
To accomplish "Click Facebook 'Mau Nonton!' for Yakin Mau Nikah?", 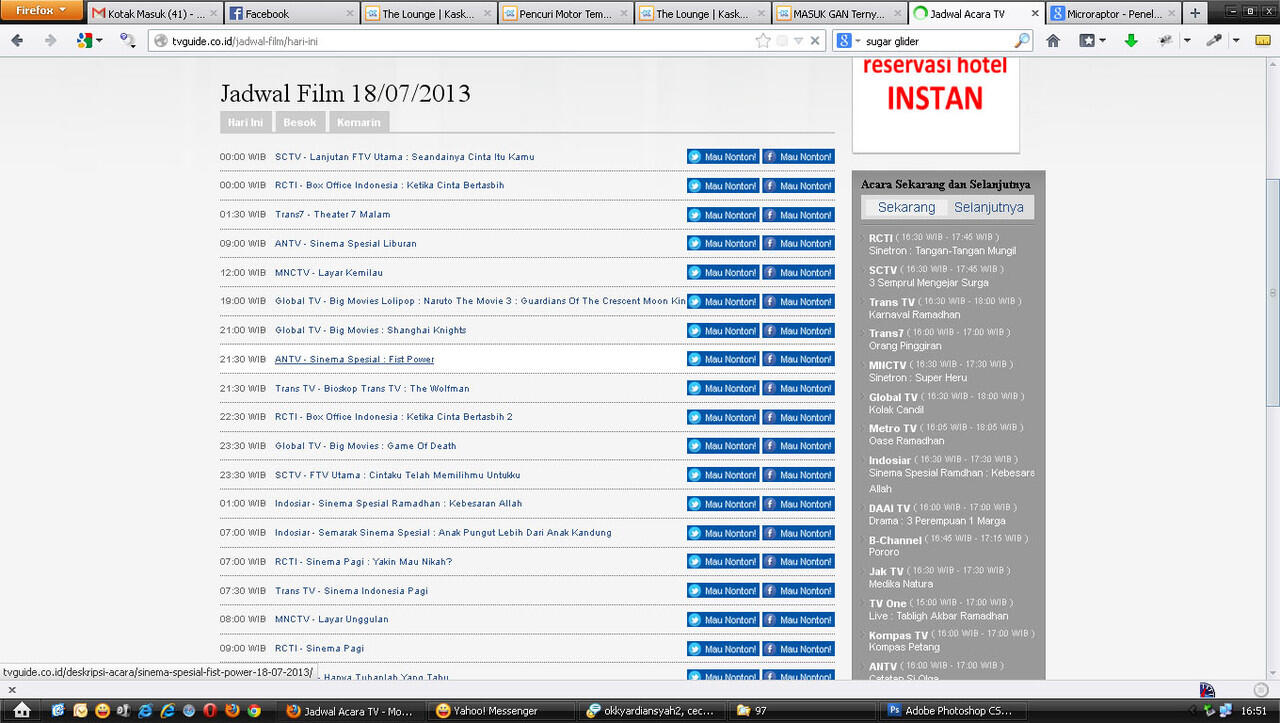I will click(x=798, y=562).
